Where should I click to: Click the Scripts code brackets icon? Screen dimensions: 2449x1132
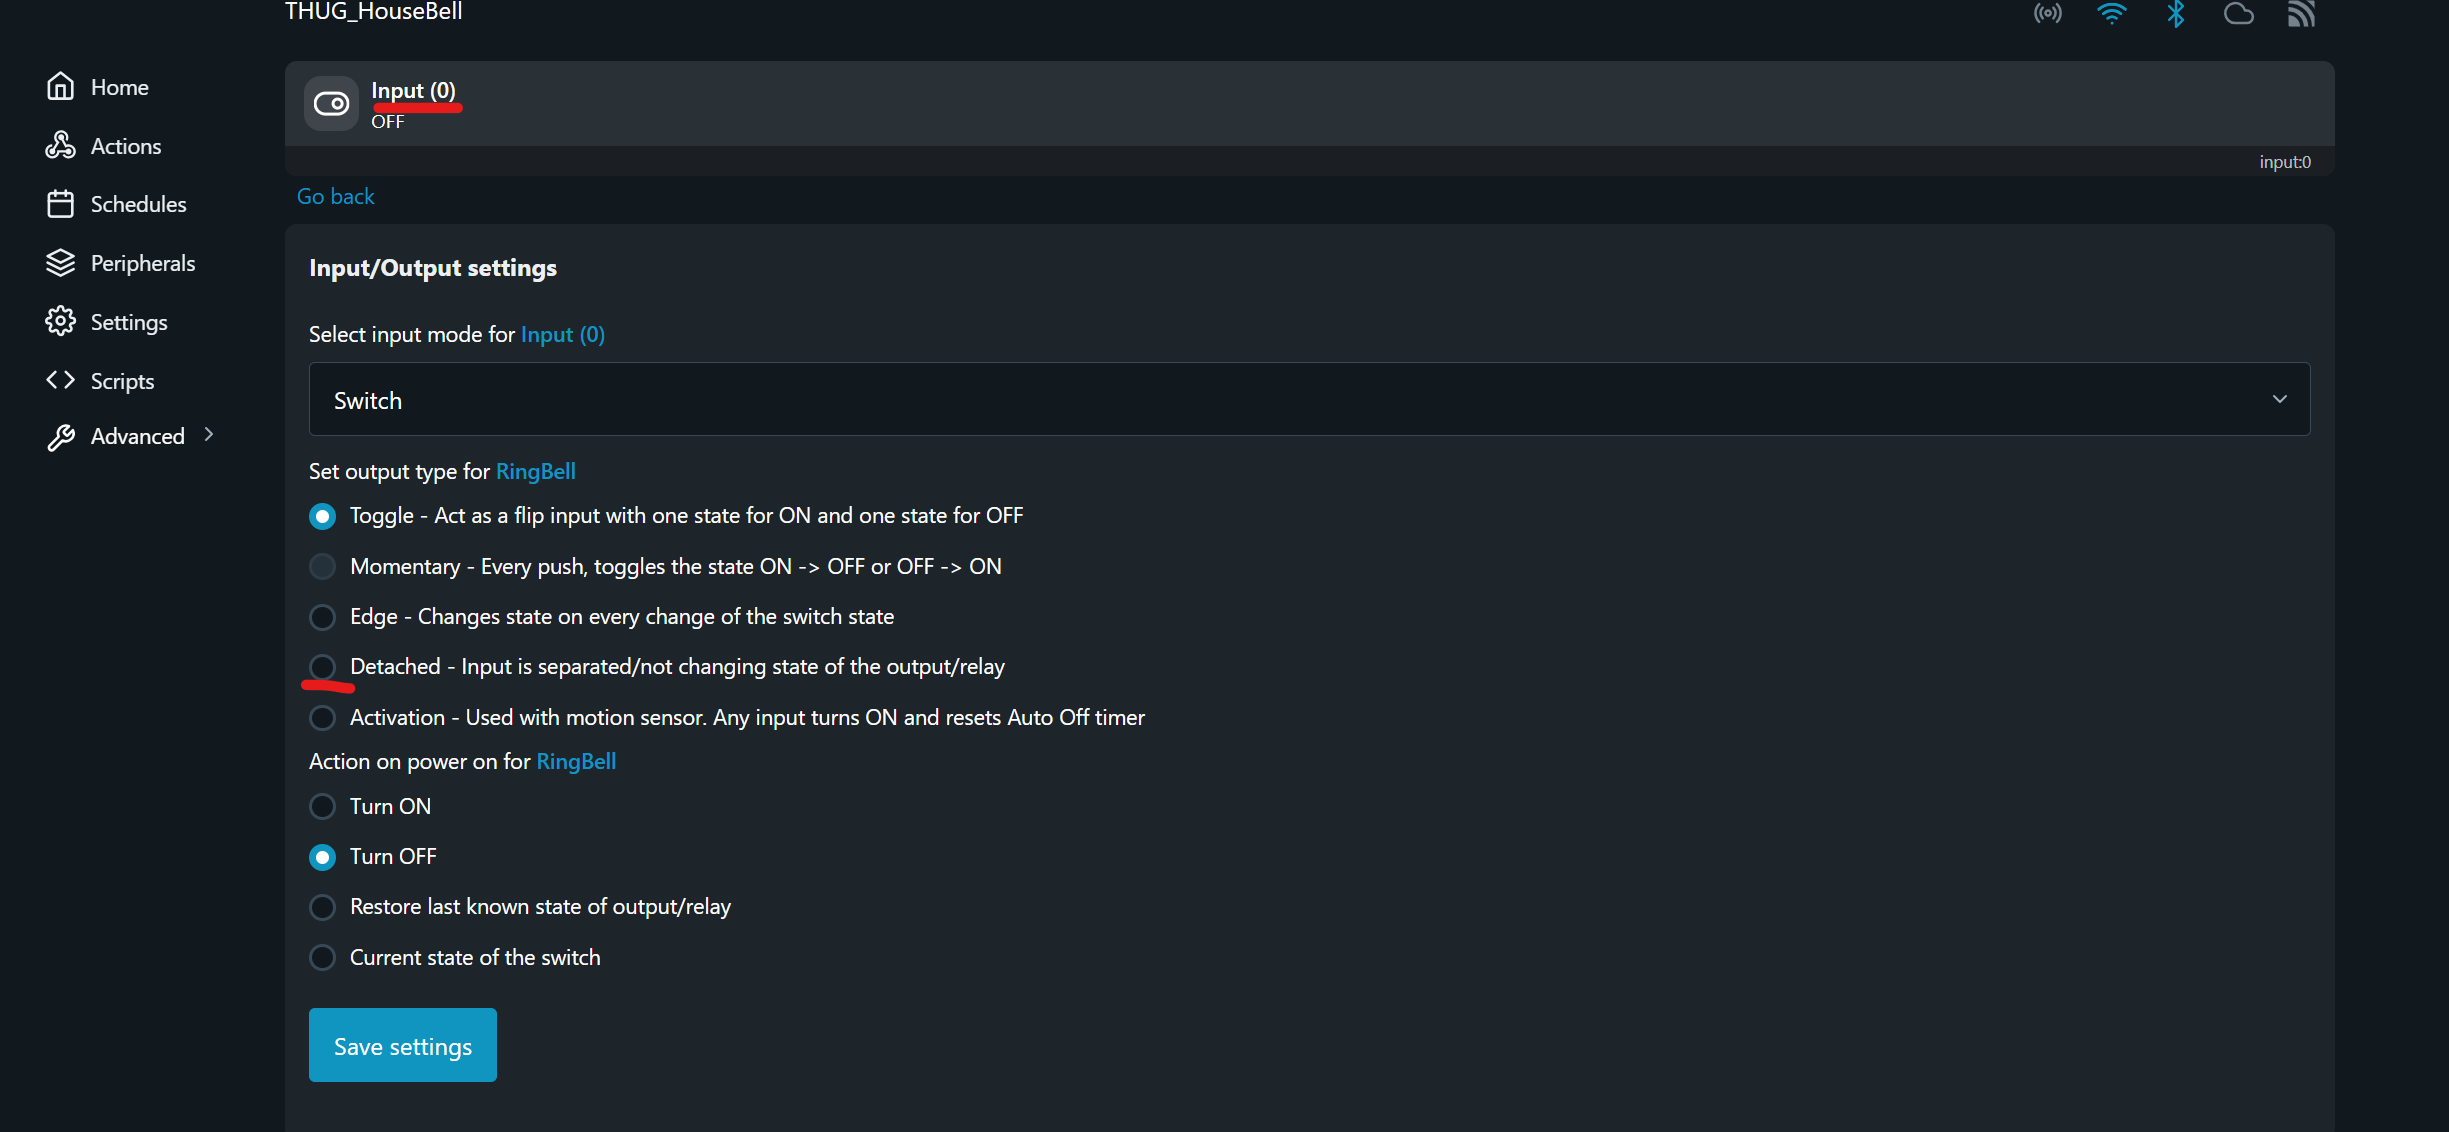pos(60,380)
